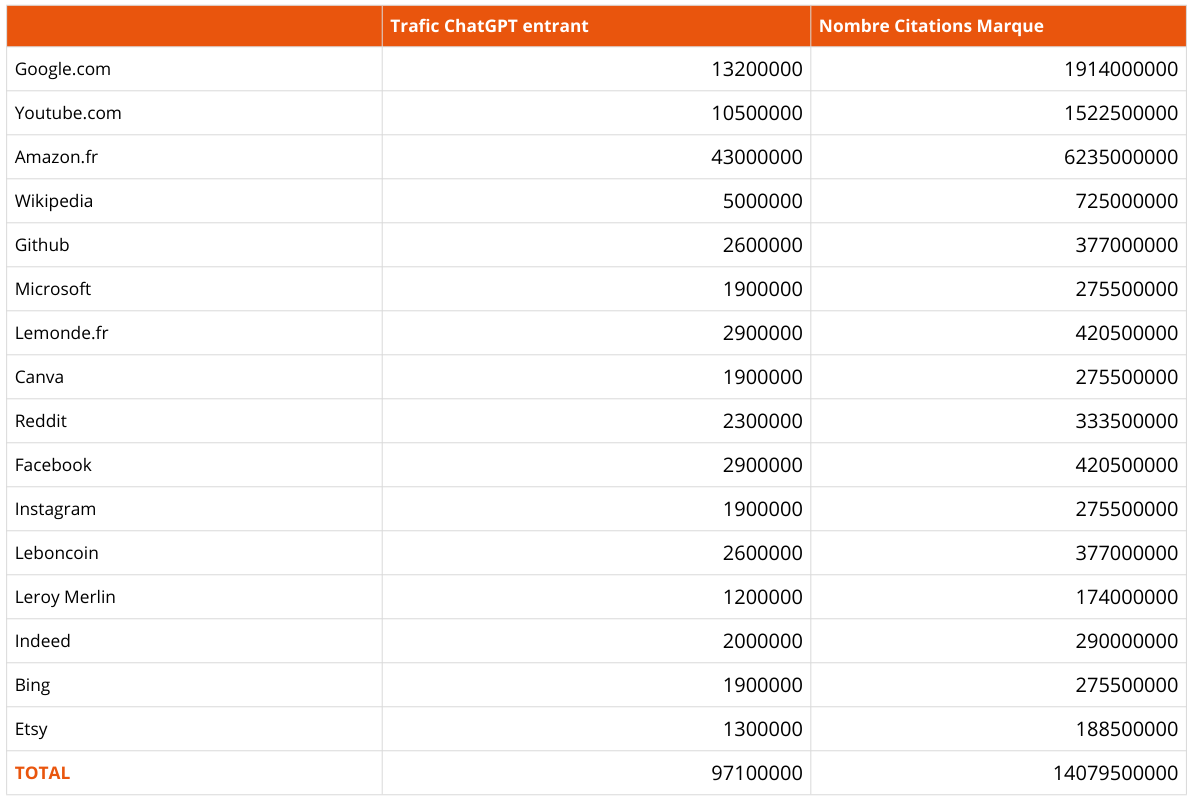
Task: Click the Leroy Merlin cell
Action: click(x=65, y=597)
